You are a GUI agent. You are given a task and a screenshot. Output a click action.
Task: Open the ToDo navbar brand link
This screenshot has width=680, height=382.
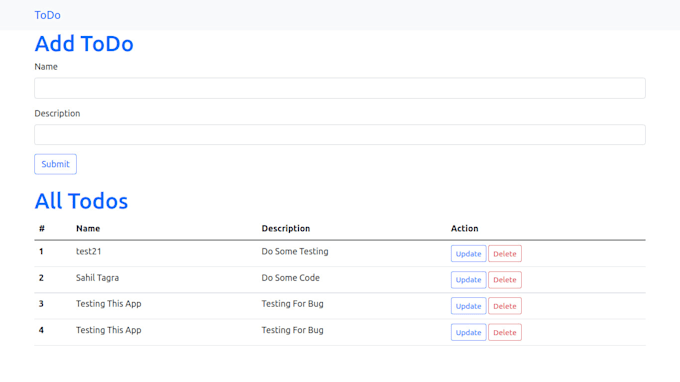point(47,15)
